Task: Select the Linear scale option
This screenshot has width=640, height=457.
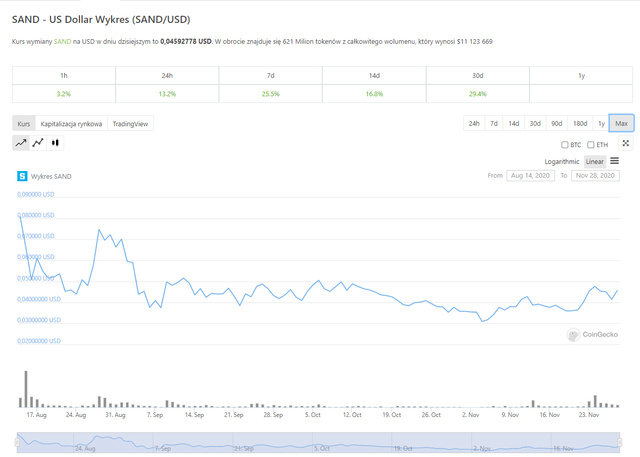Action: pyautogui.click(x=595, y=162)
